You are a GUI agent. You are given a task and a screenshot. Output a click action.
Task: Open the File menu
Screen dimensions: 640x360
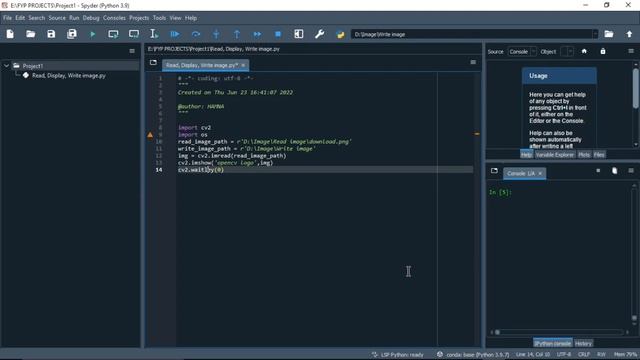[x=7, y=18]
